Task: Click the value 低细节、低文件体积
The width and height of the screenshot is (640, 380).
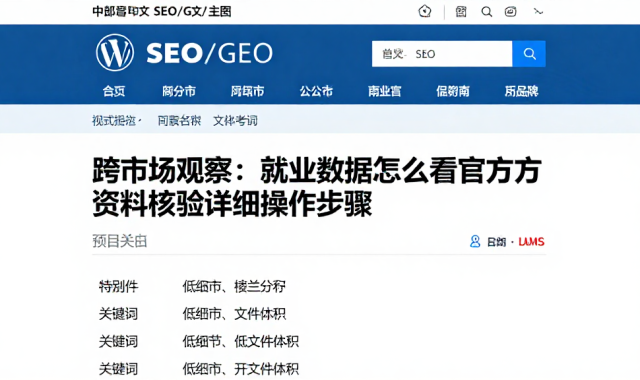Action: (240, 341)
